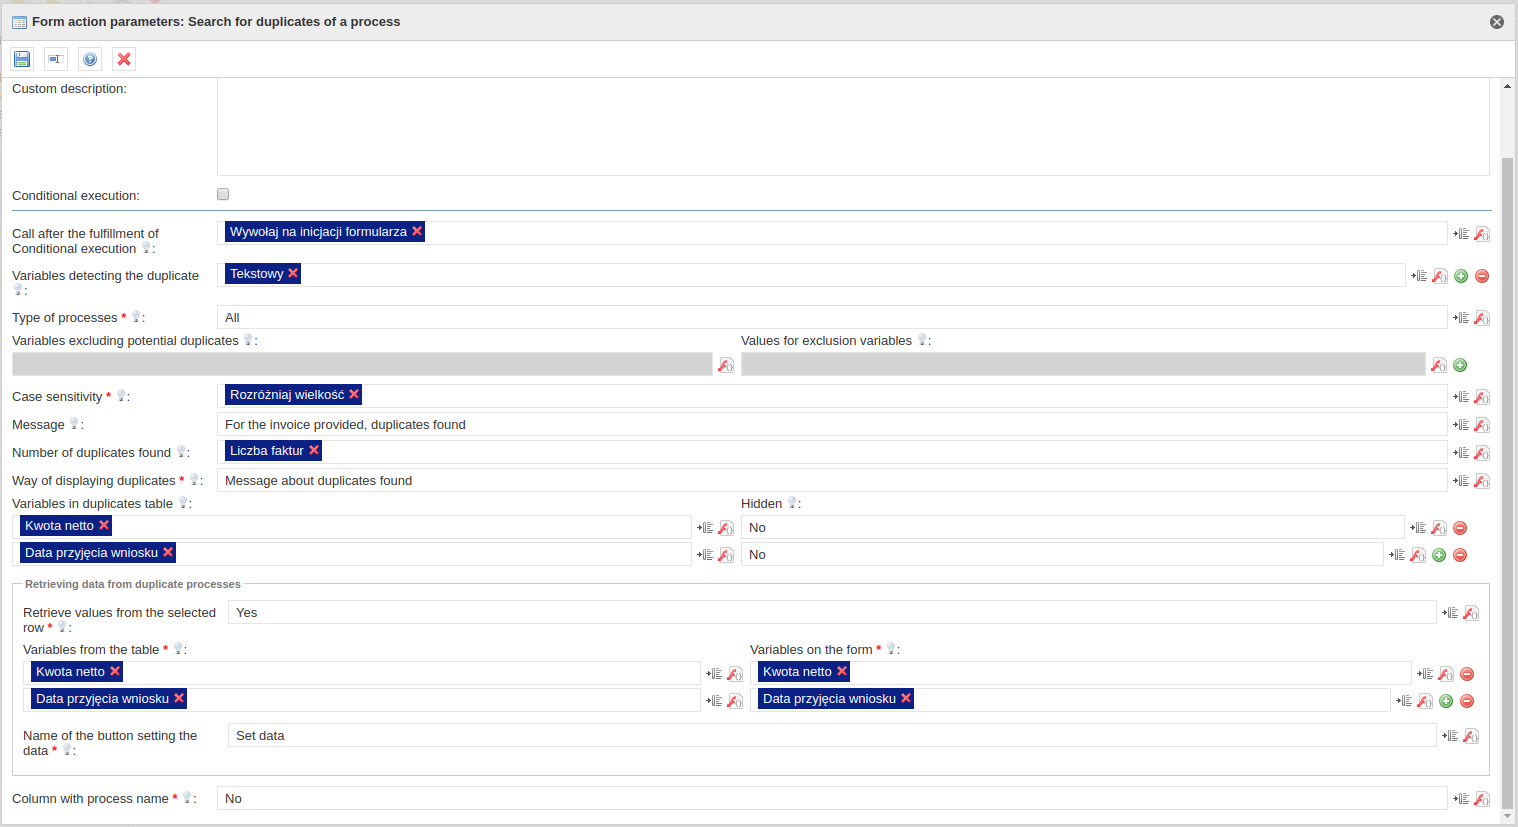The image size is (1518, 827).
Task: Close the Form action parameters dialog
Action: [x=1497, y=22]
